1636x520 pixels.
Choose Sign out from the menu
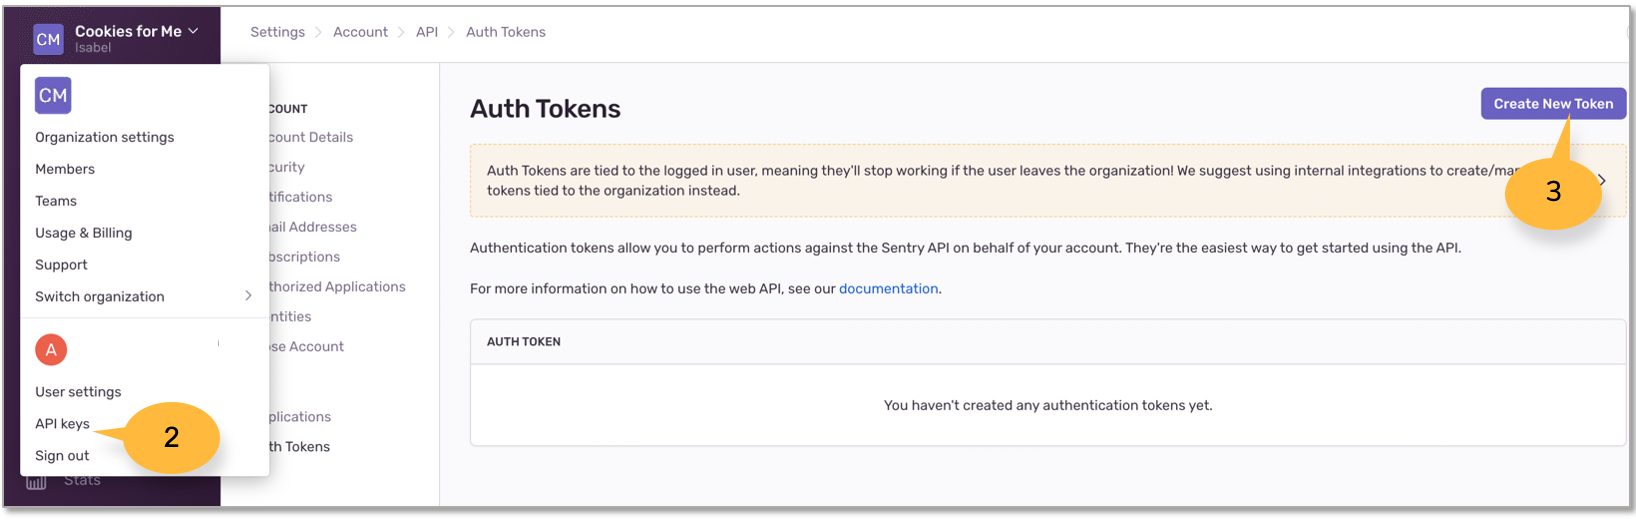tap(62, 456)
